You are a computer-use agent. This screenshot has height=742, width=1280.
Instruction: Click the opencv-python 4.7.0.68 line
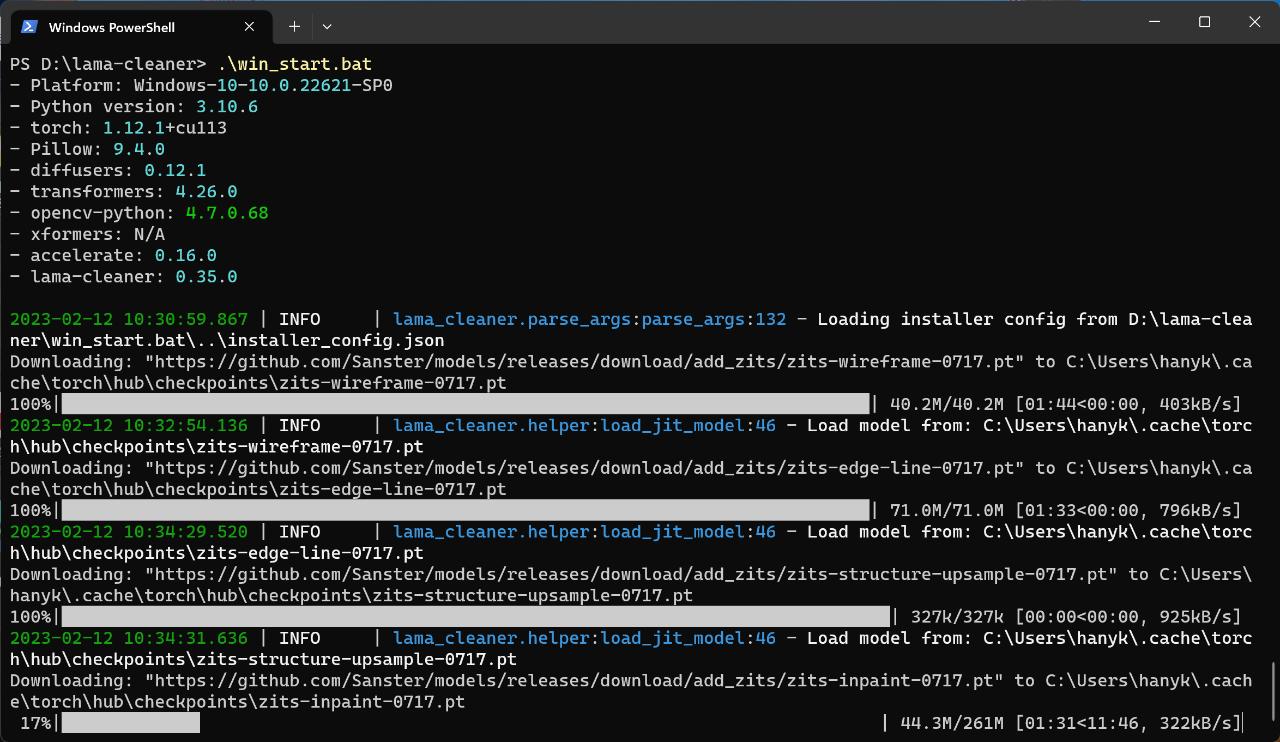(139, 213)
